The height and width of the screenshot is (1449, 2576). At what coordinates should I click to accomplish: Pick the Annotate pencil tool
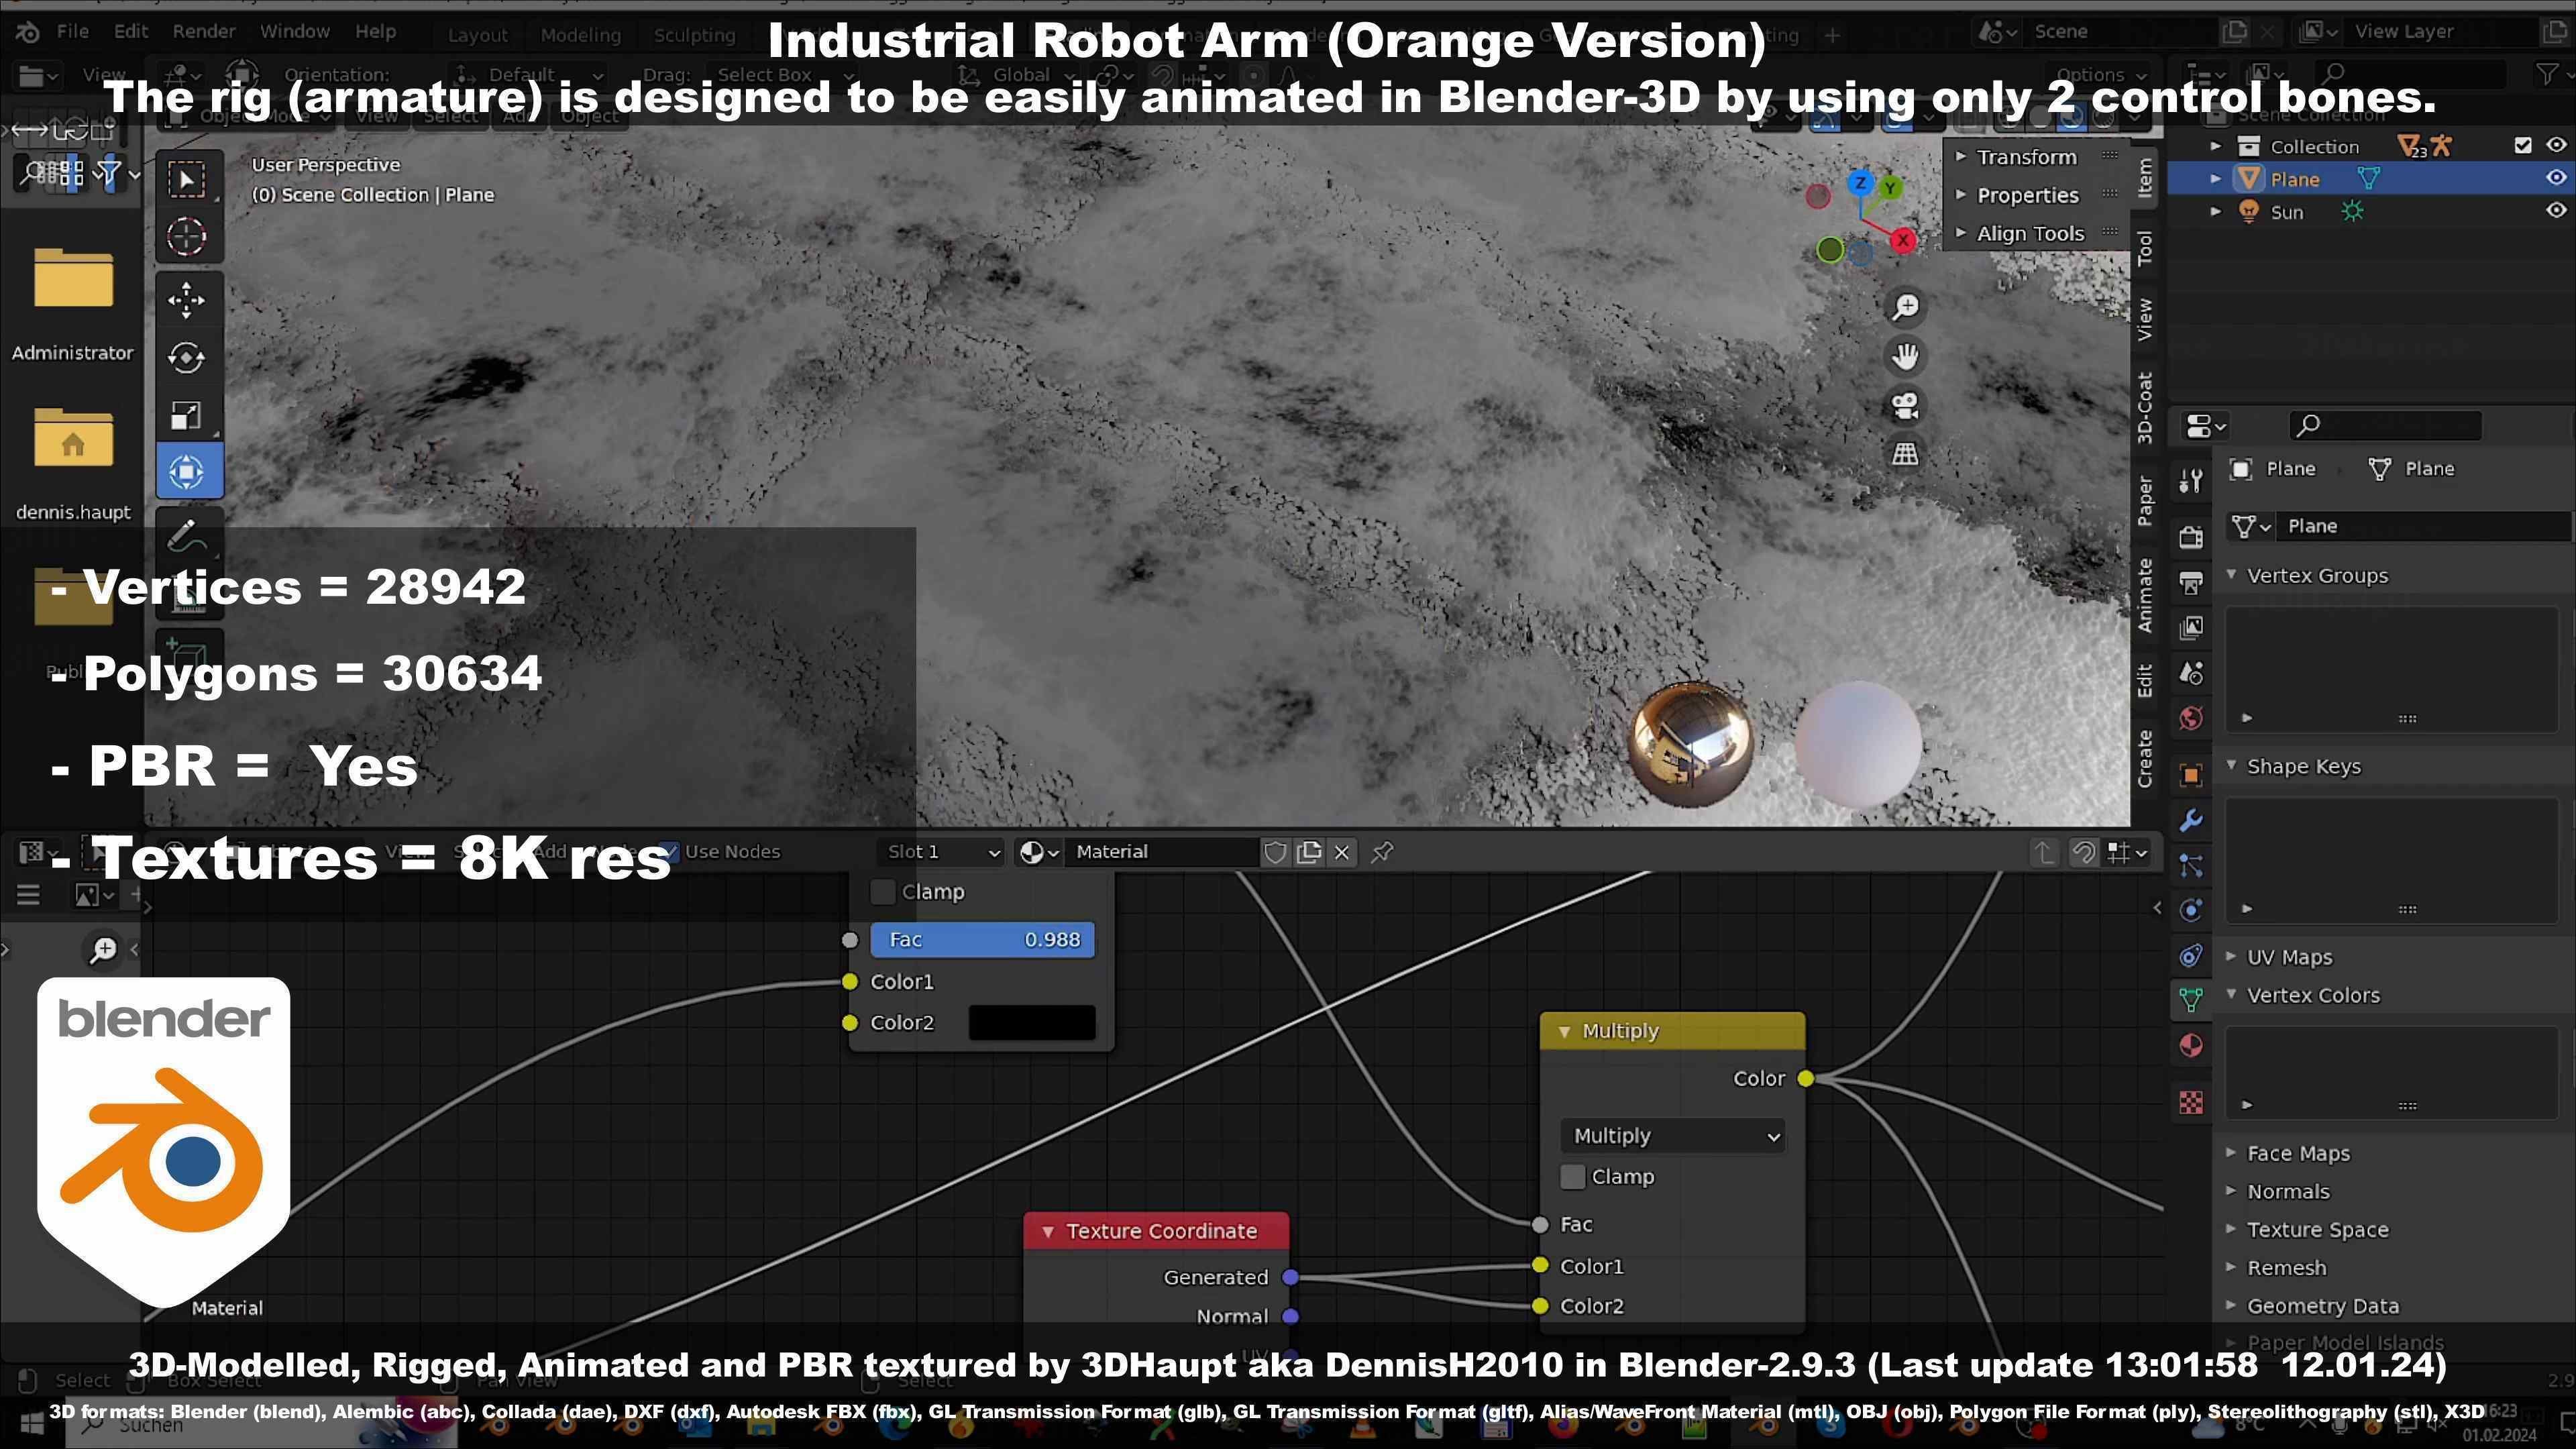pyautogui.click(x=187, y=536)
